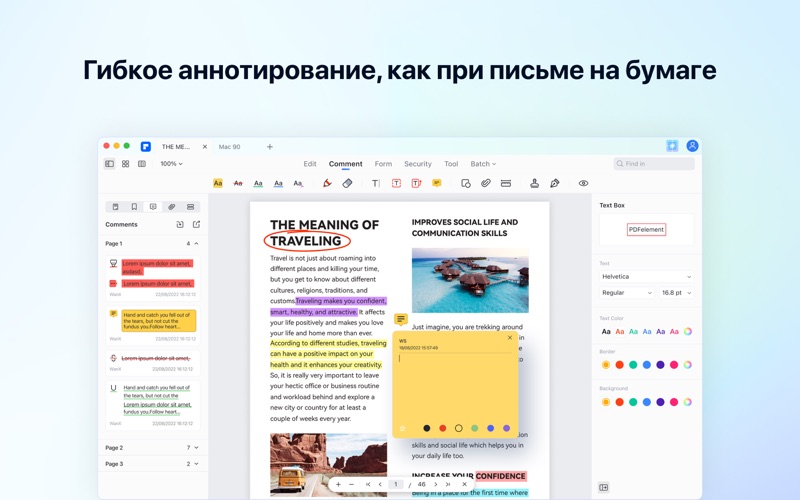Image resolution: width=800 pixels, height=500 pixels.
Task: Select the Attachment paperclip tool
Action: coord(486,183)
